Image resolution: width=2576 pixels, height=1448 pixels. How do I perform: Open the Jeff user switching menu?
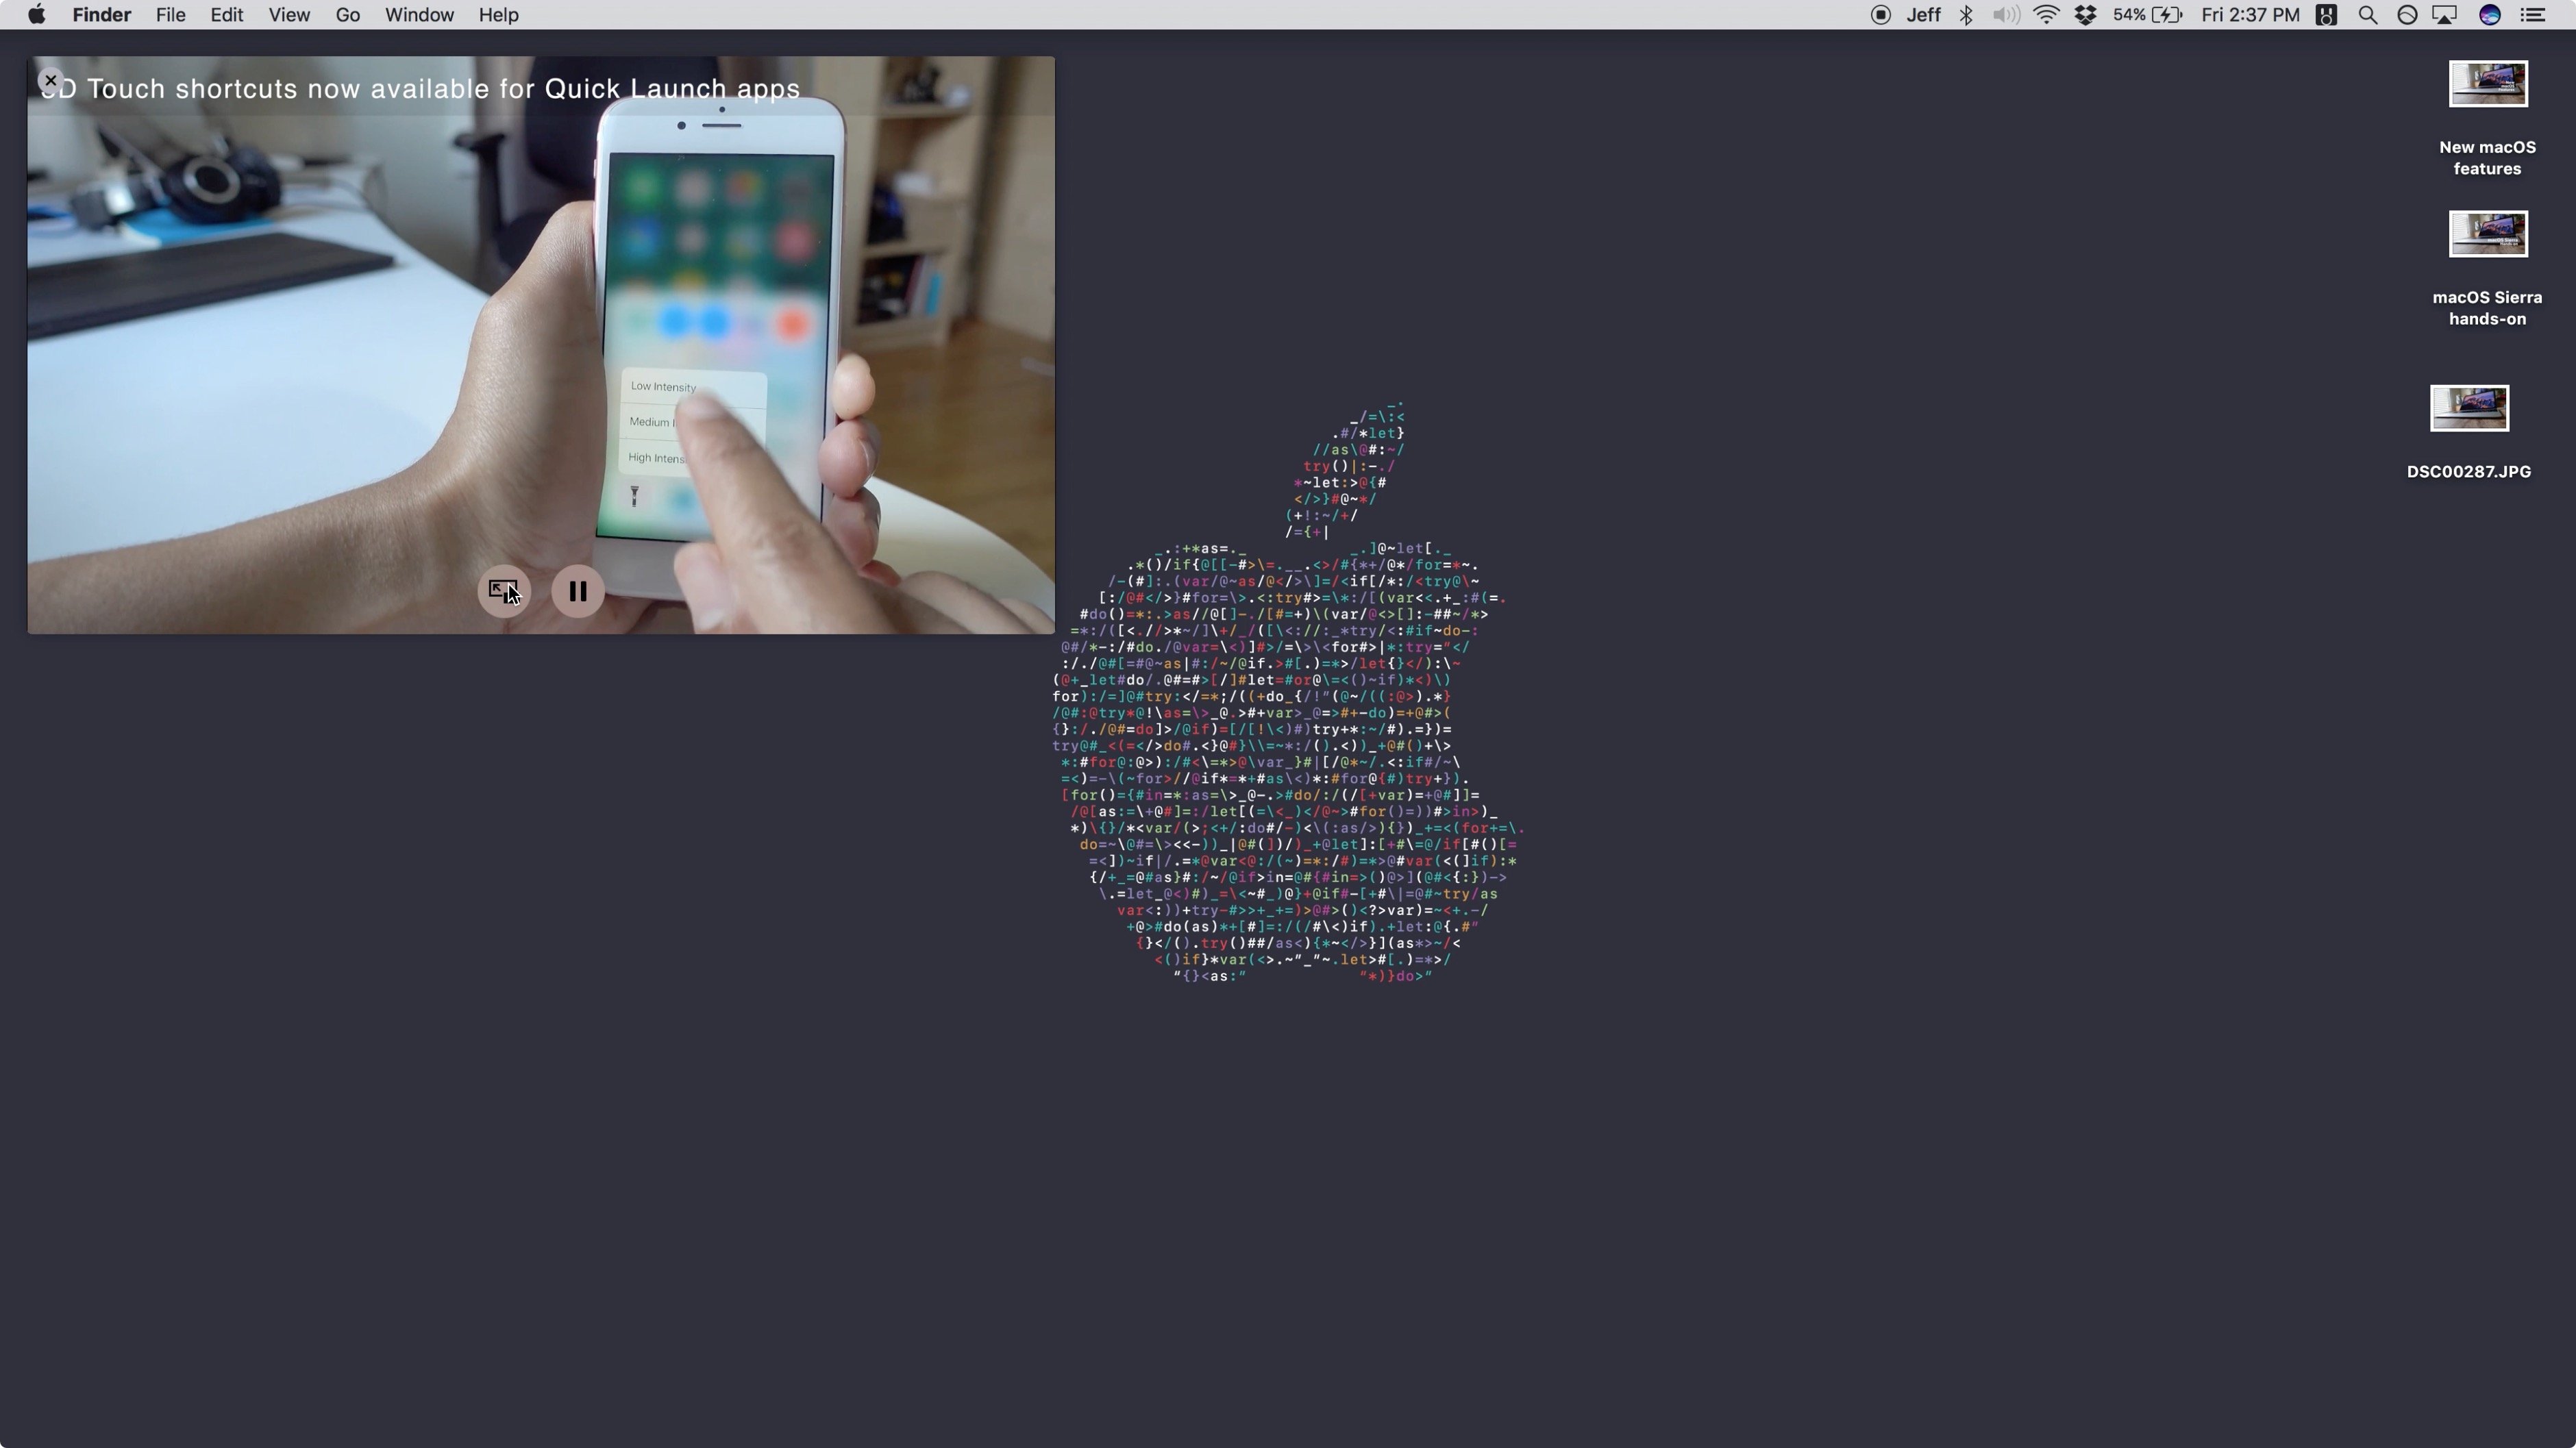(x=1923, y=15)
